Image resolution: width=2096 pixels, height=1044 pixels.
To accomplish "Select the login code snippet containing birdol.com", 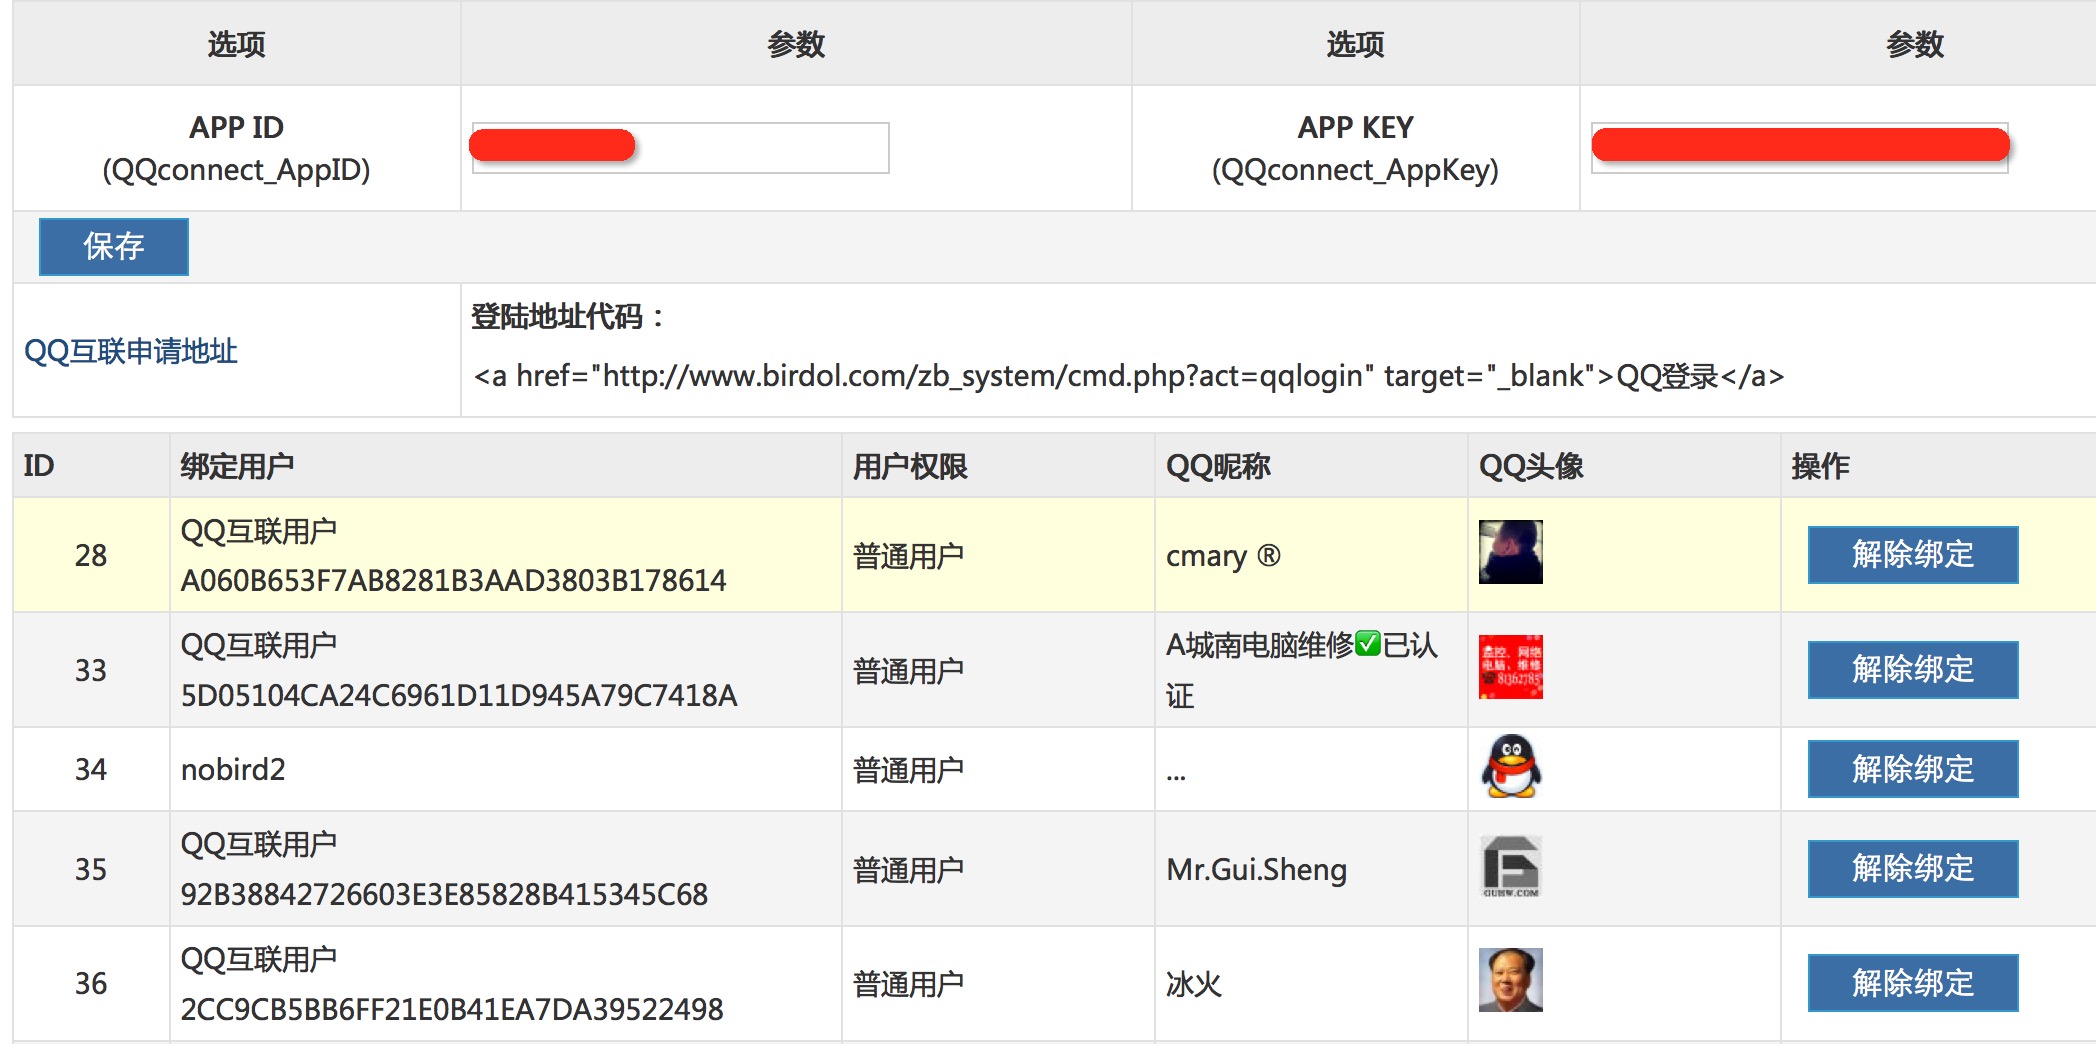I will click(1129, 376).
